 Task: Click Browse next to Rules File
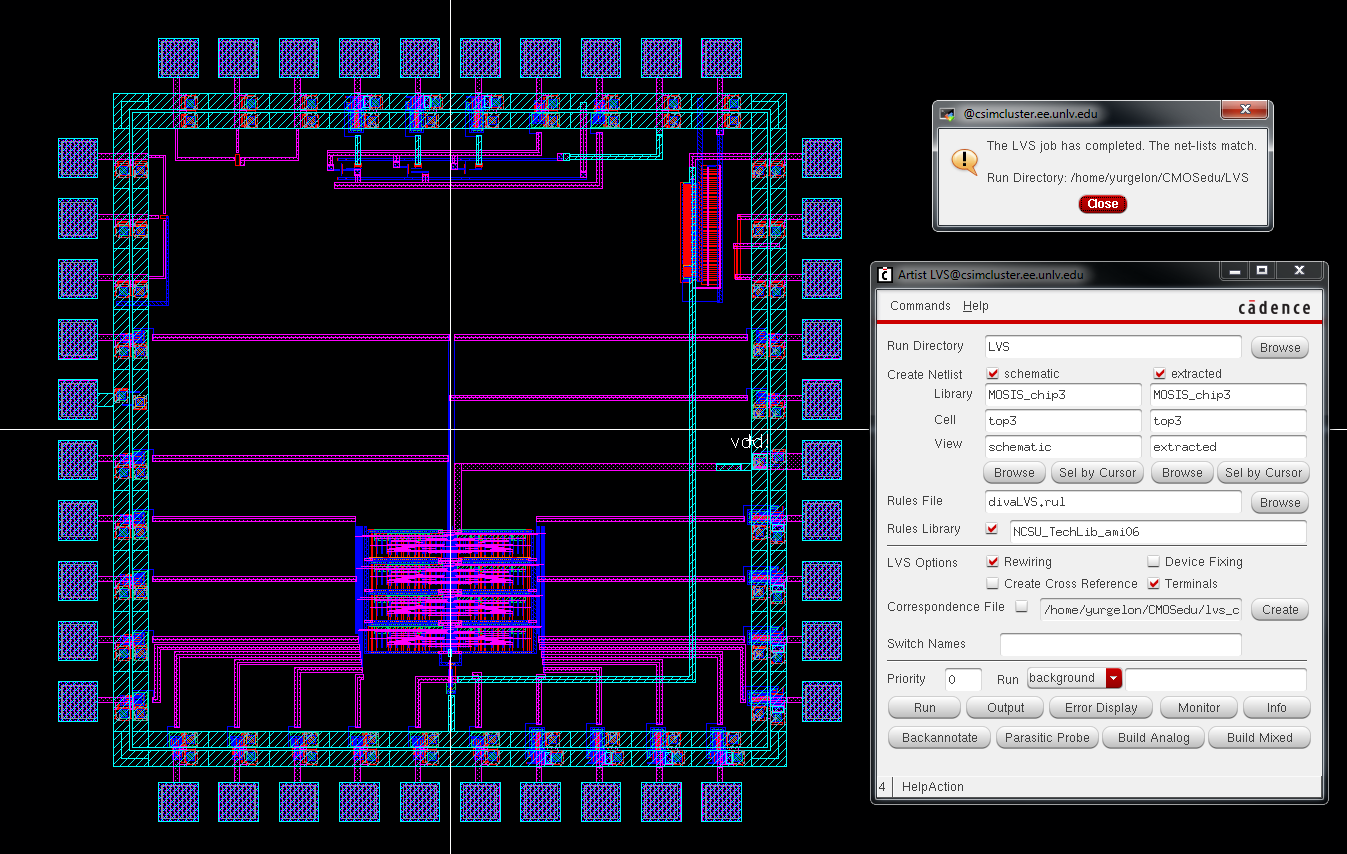1279,503
